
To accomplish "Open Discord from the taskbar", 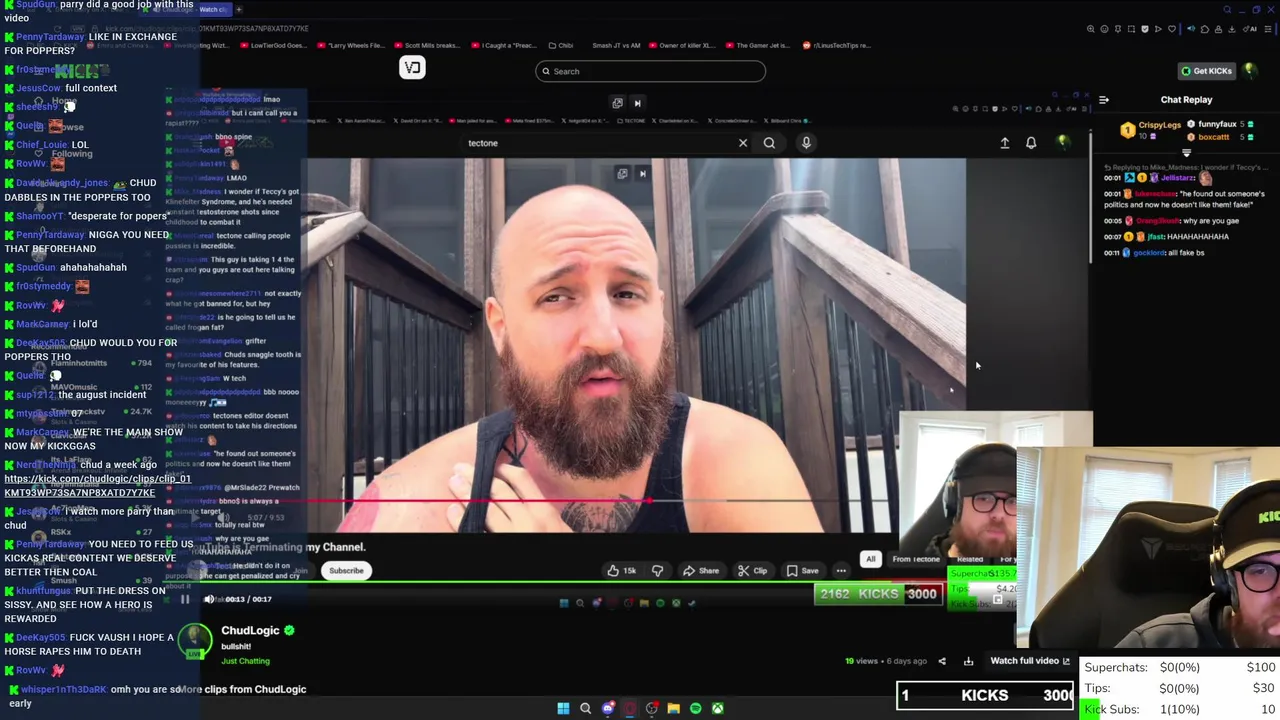I will 607,708.
